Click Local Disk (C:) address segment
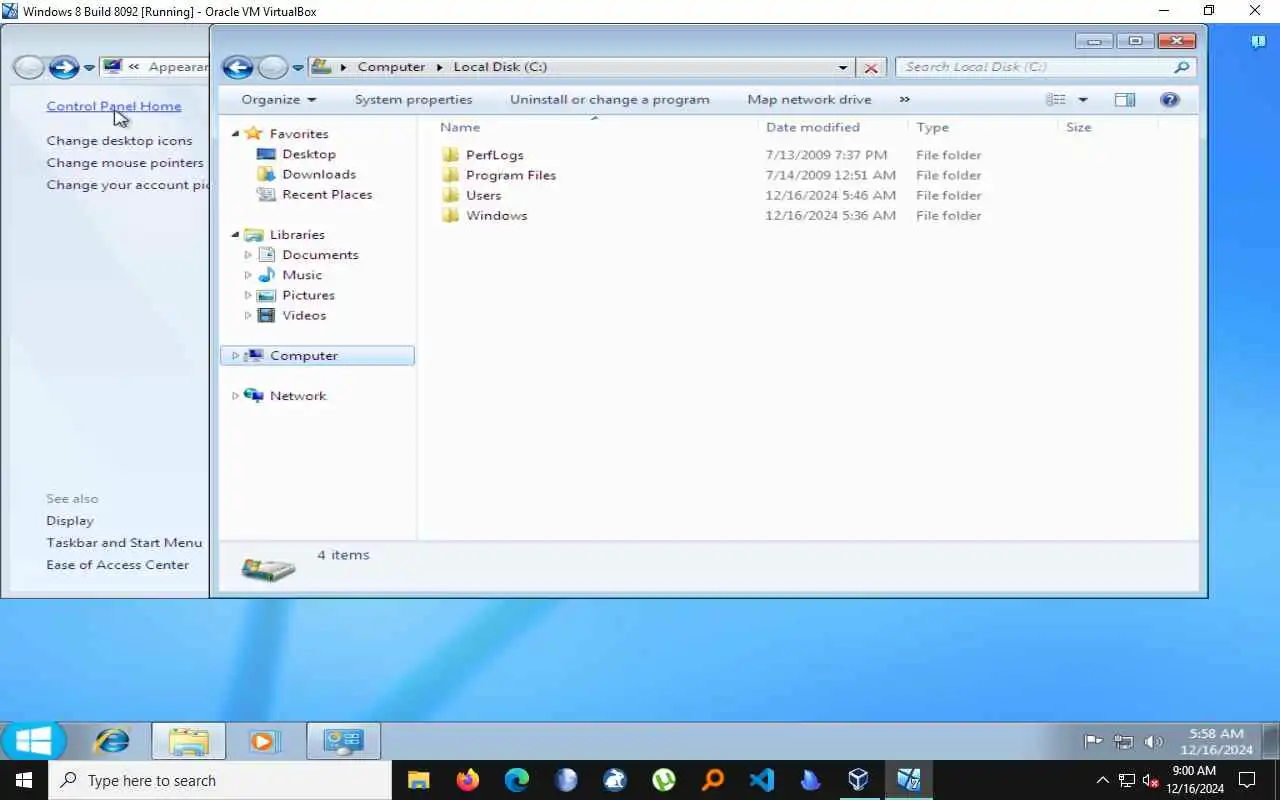Image resolution: width=1280 pixels, height=800 pixels. [x=500, y=67]
